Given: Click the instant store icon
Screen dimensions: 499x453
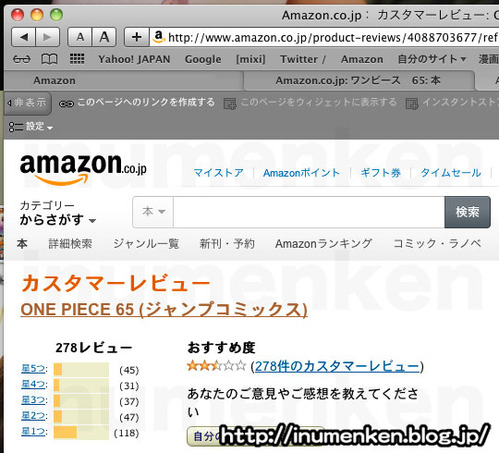Looking at the screenshot, I should (x=412, y=104).
